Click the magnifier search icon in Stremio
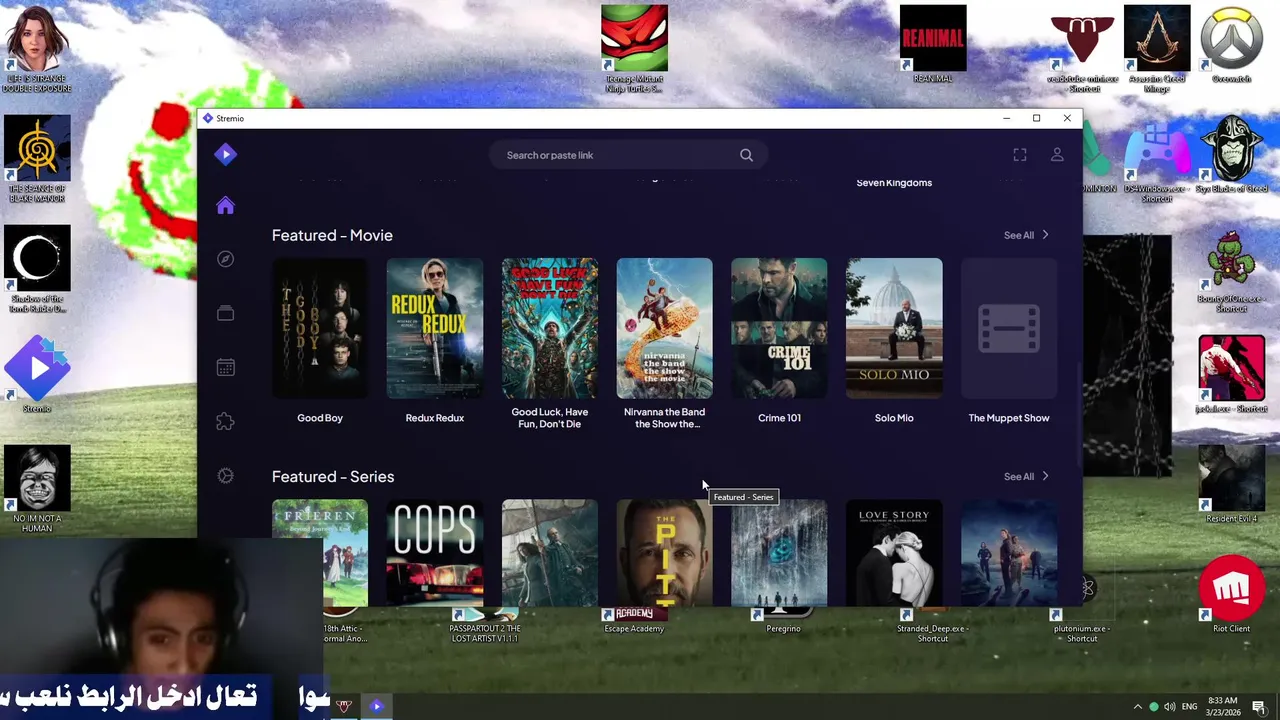Screen dimensions: 1280x720 746,155
